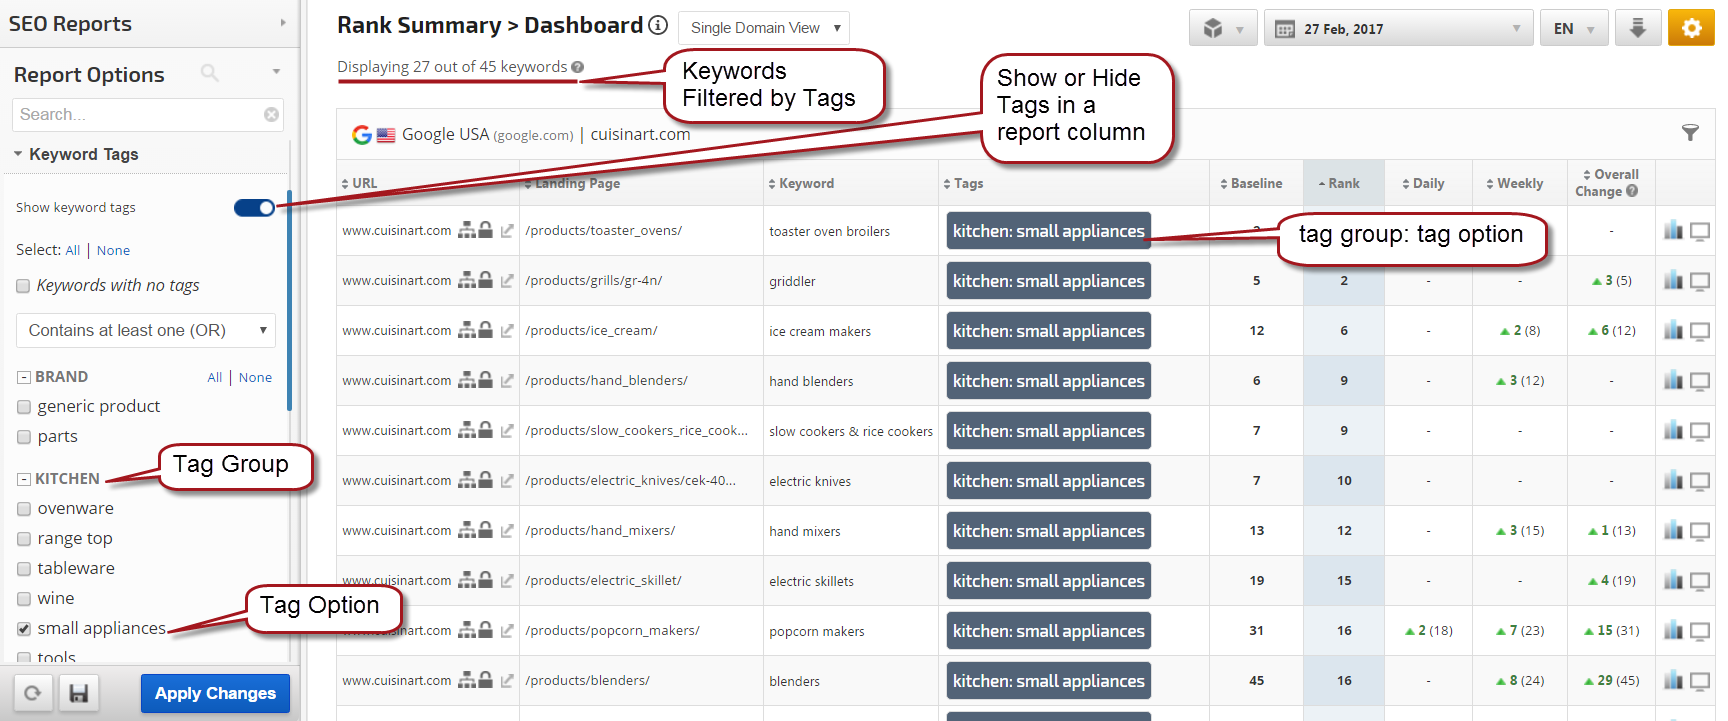
Task: Clear the report options search field
Action: coord(271,115)
